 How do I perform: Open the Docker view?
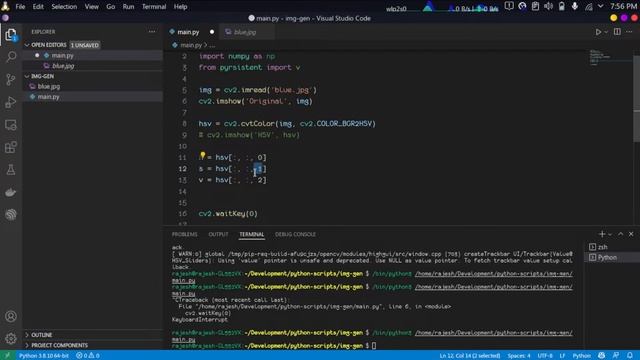[x=11, y=192]
